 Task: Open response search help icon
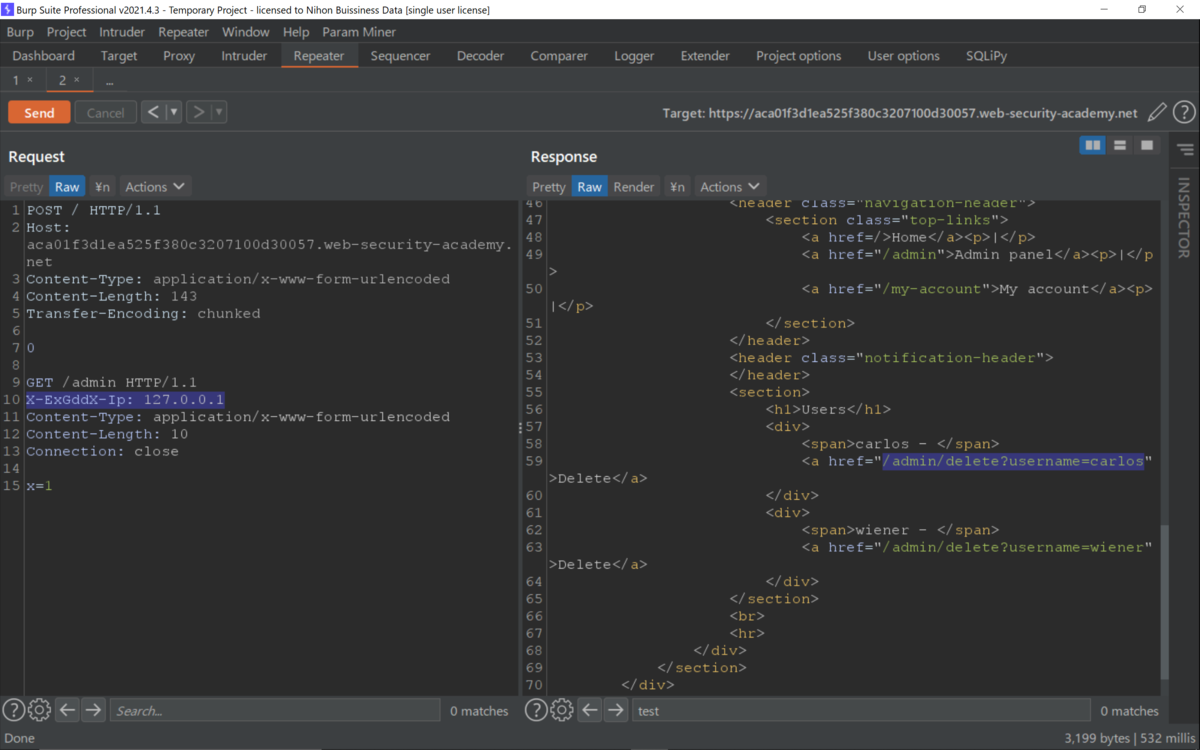pyautogui.click(x=536, y=710)
